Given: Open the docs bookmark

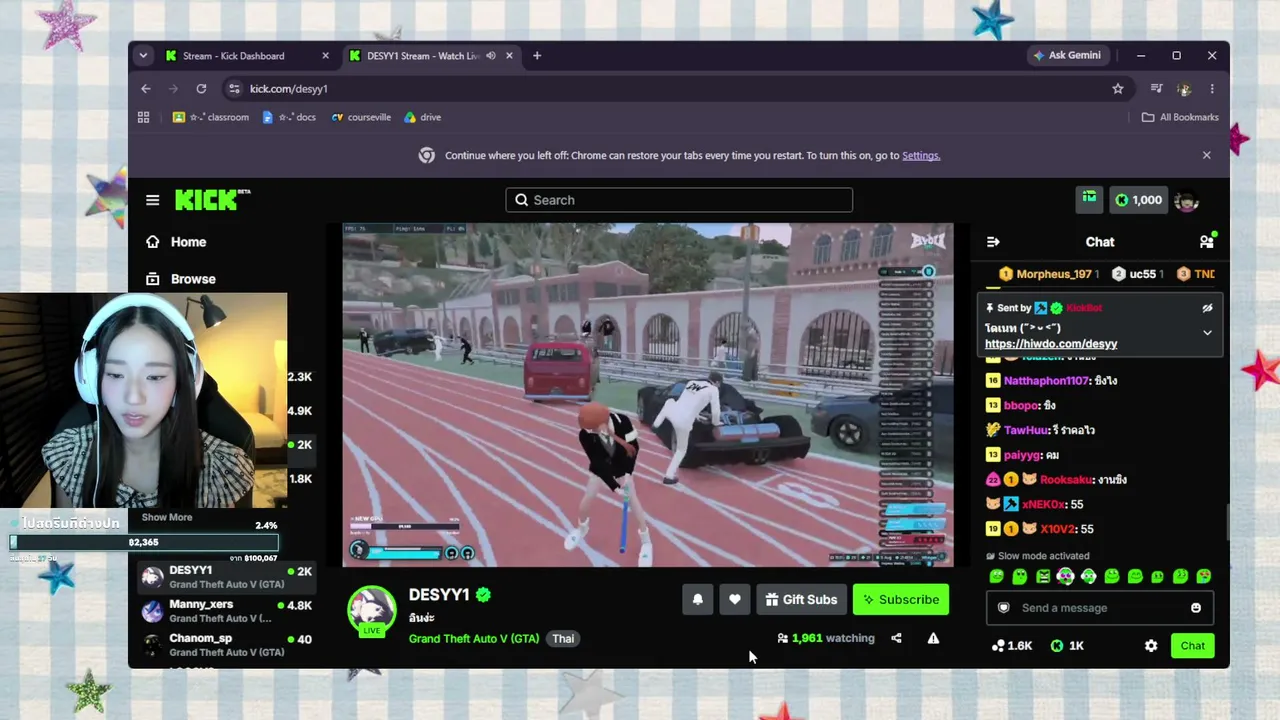Looking at the screenshot, I should (x=288, y=117).
